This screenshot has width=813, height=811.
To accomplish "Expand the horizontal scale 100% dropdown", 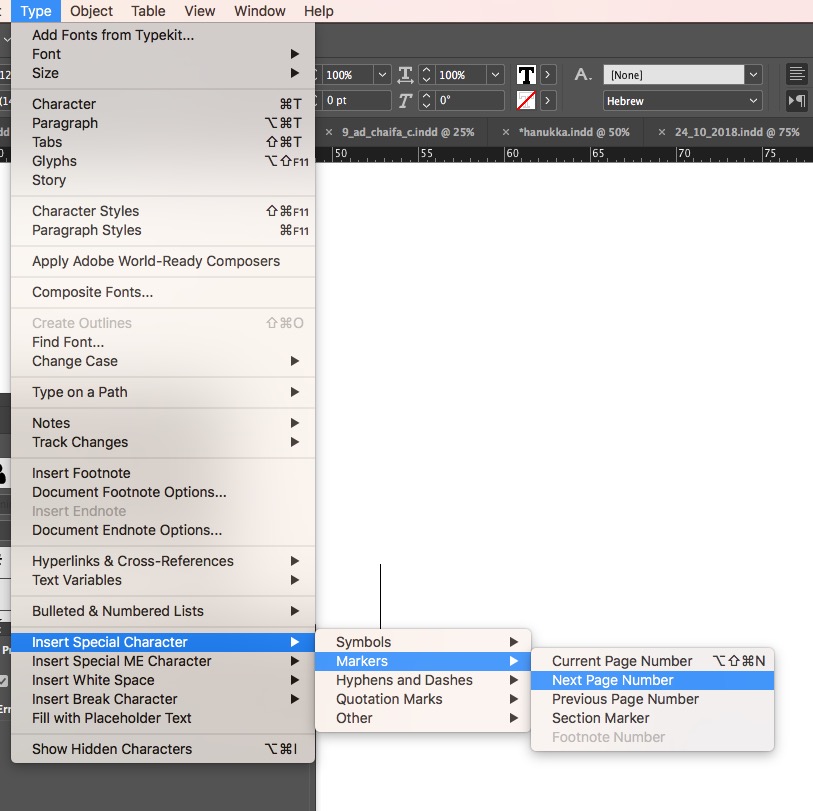I will pyautogui.click(x=495, y=75).
